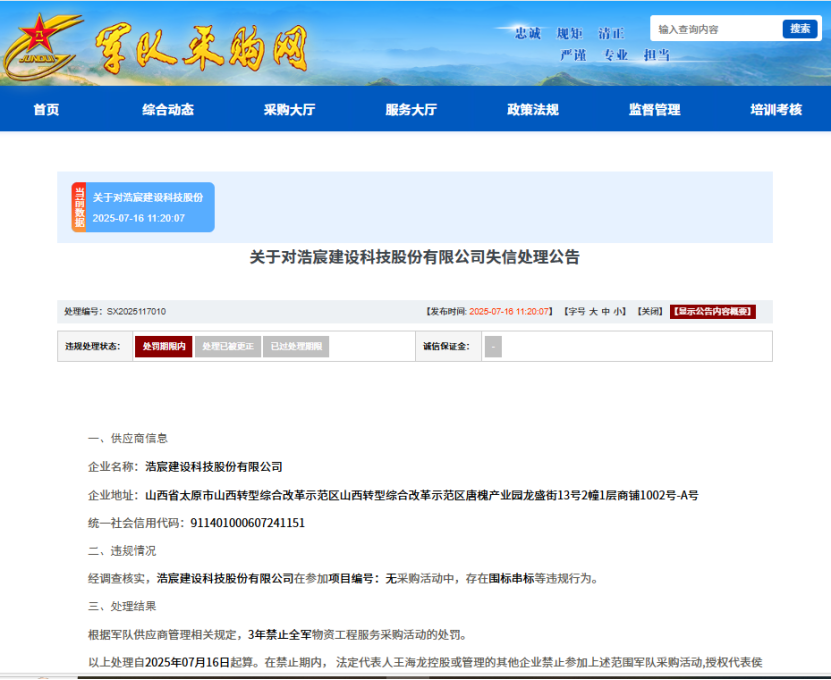The width and height of the screenshot is (831, 680).
Task: Open the 首页 home menu
Action: pyautogui.click(x=46, y=110)
